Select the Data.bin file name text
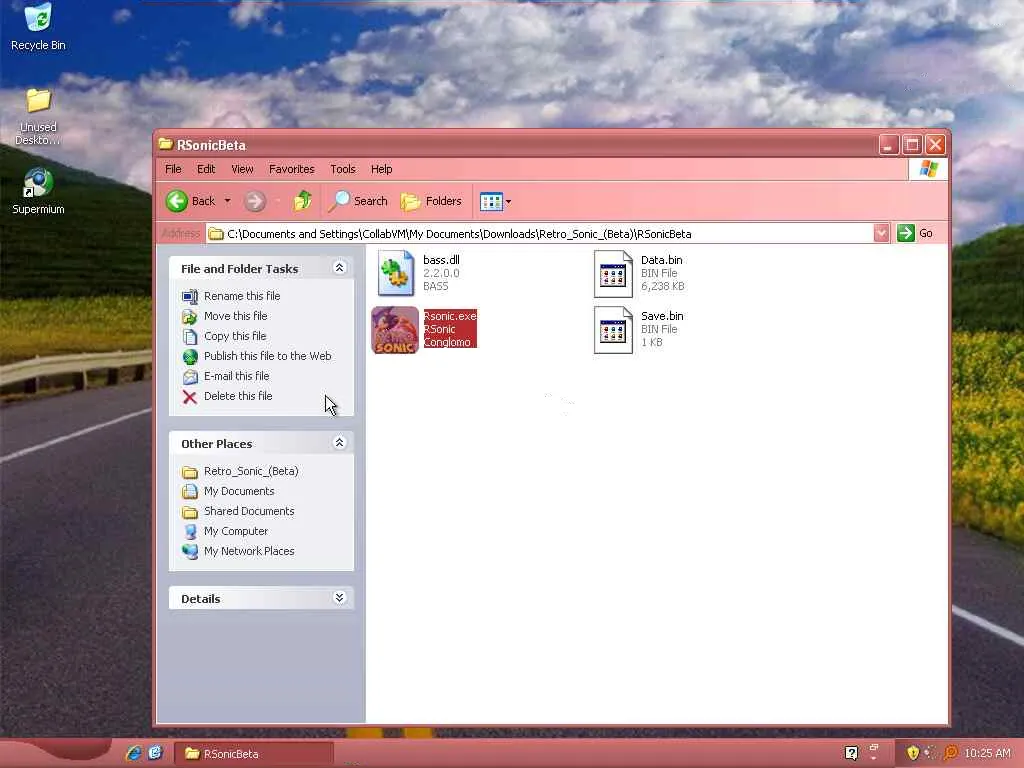 pyautogui.click(x=662, y=260)
